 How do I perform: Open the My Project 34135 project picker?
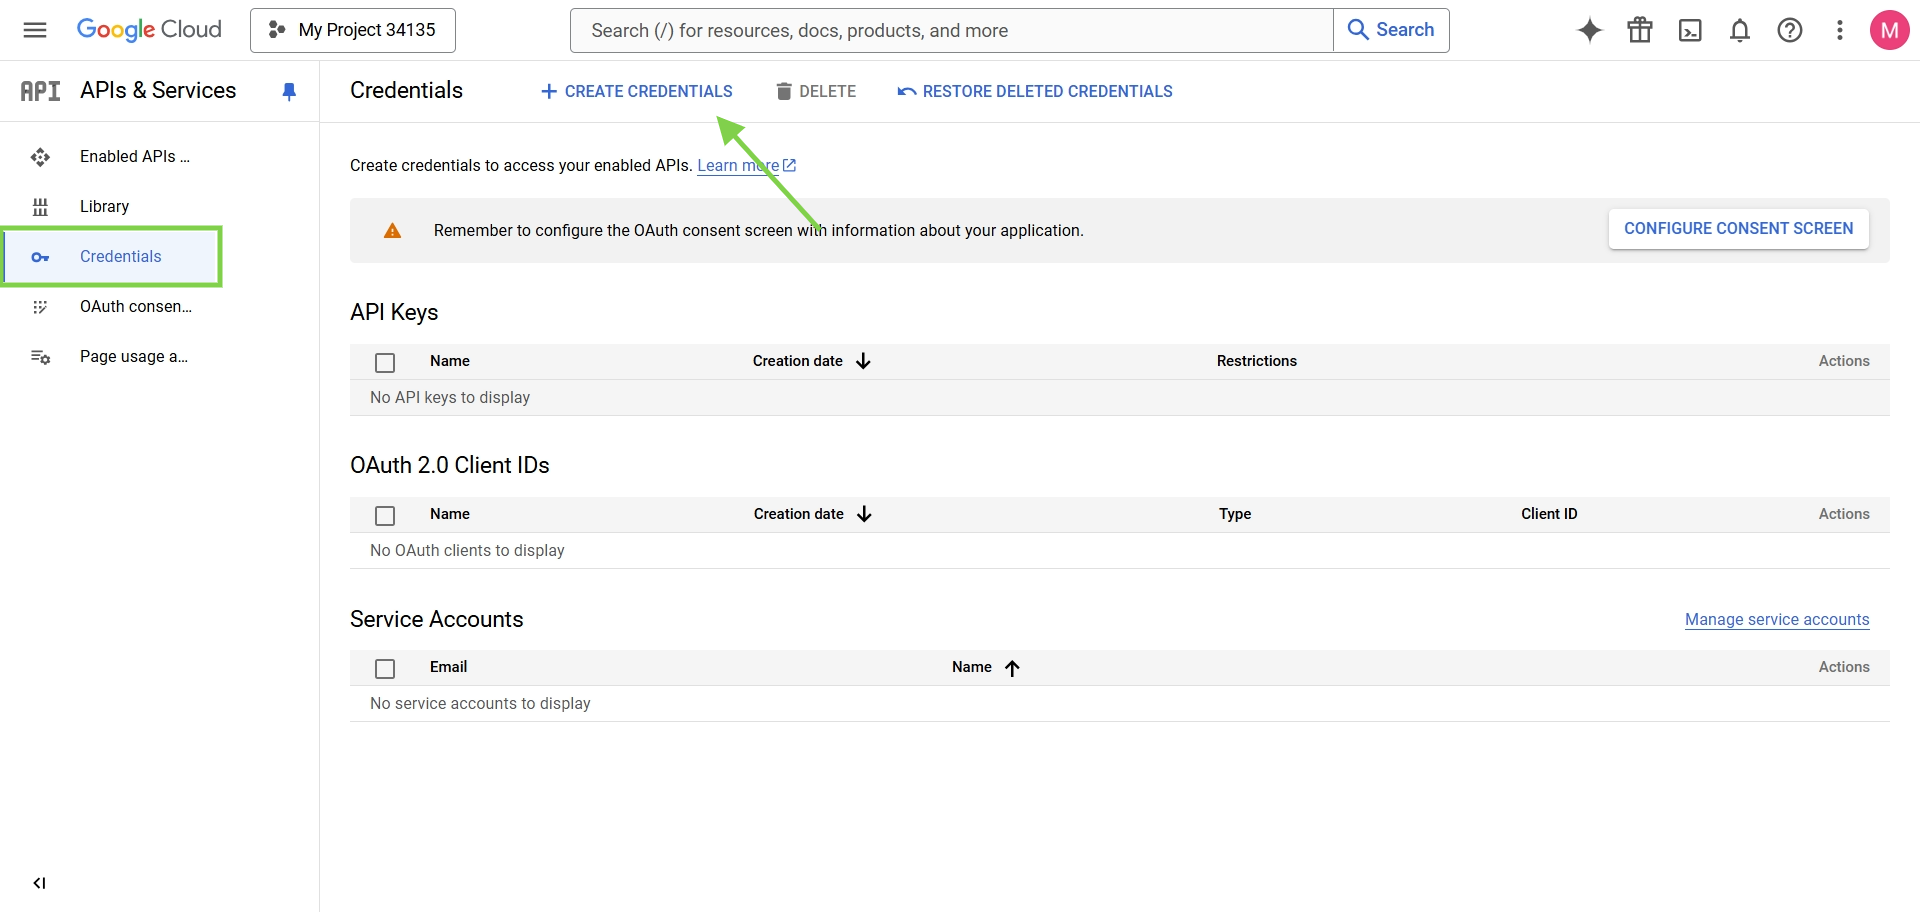(353, 30)
